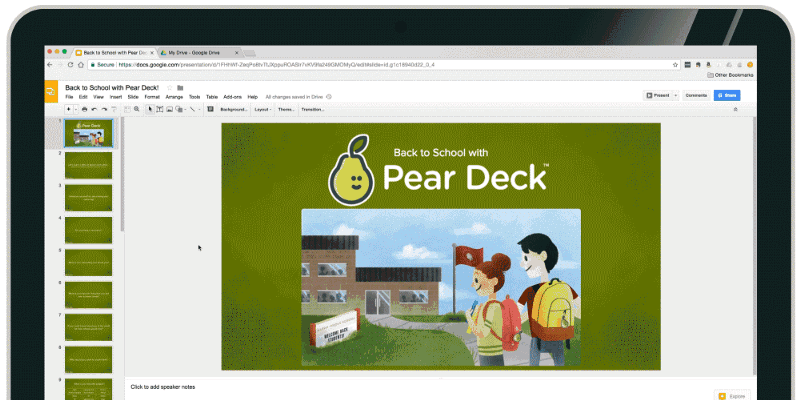Open the Format menu
This screenshot has width=800, height=400.
pyautogui.click(x=152, y=97)
